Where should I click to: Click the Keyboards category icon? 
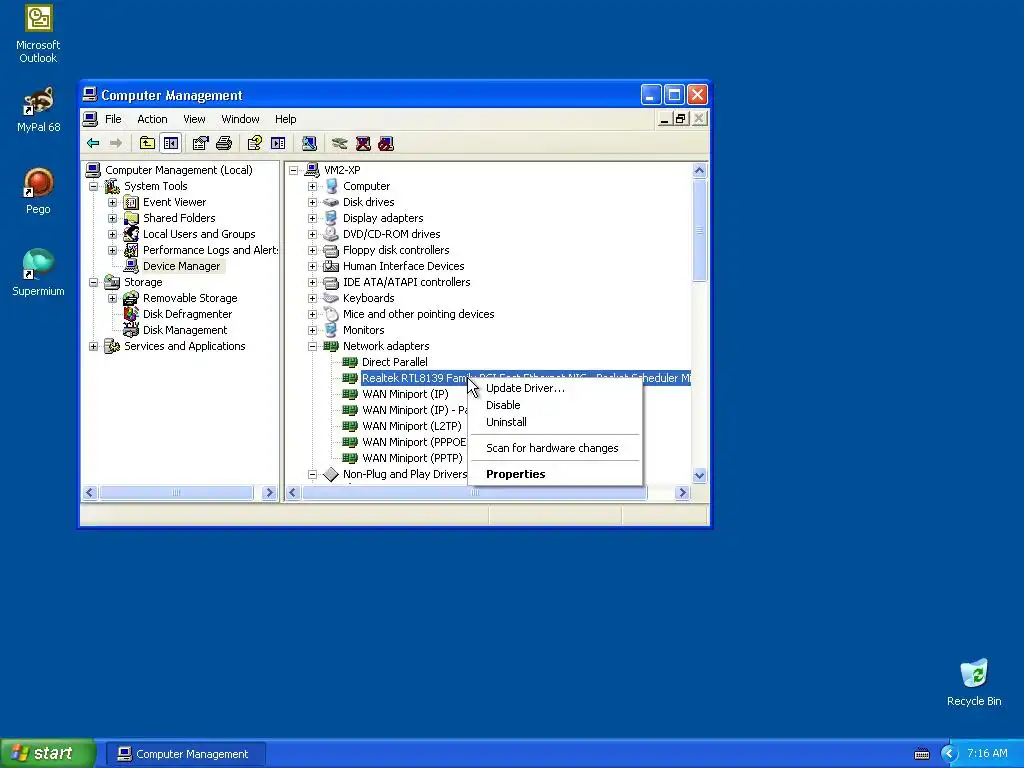pos(331,298)
